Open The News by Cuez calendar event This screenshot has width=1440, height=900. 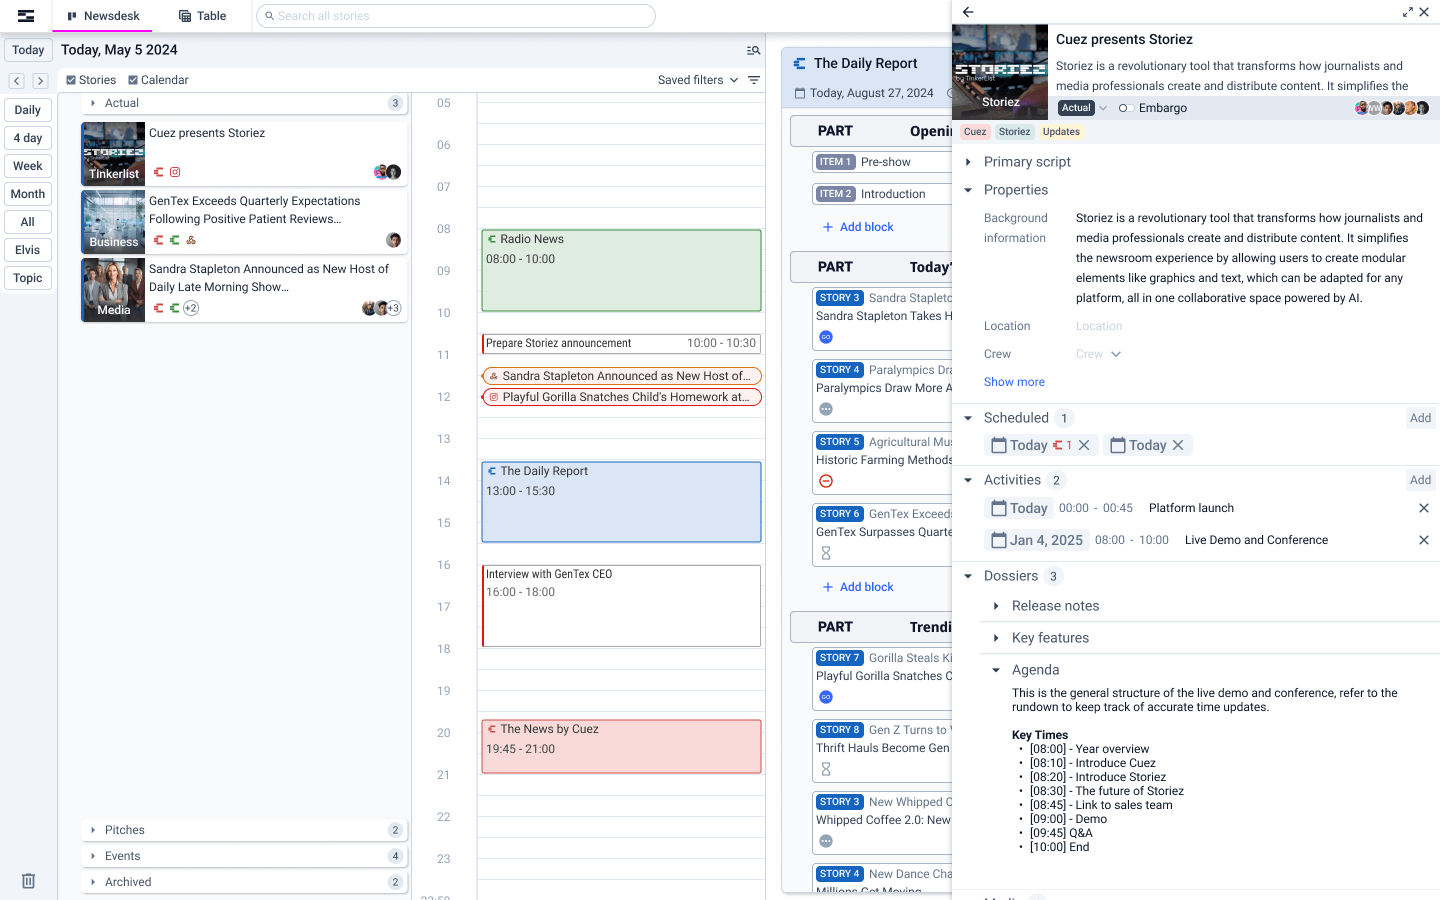click(621, 746)
